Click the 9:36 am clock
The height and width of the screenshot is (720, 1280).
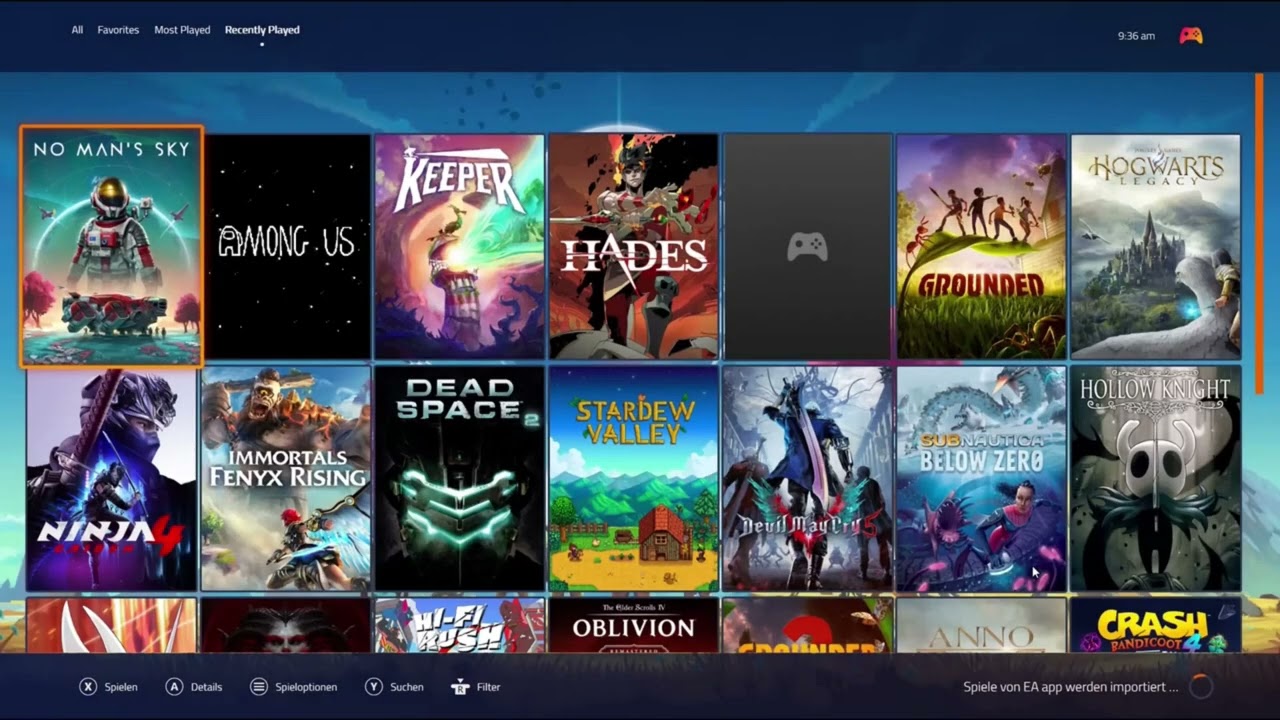pyautogui.click(x=1136, y=36)
